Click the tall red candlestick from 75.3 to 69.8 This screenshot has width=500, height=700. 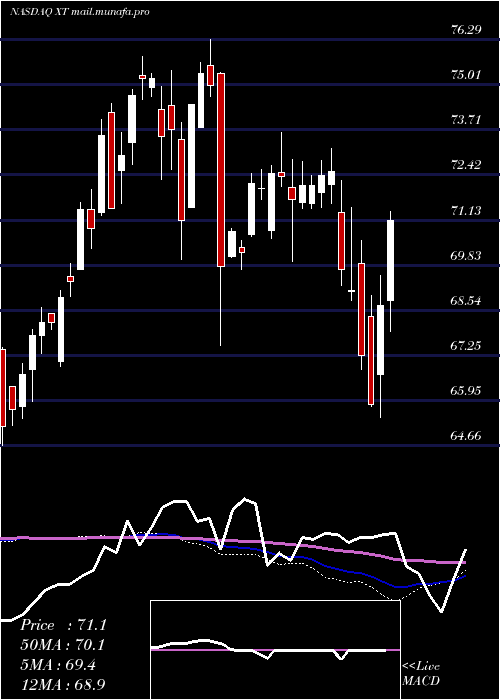click(x=221, y=170)
